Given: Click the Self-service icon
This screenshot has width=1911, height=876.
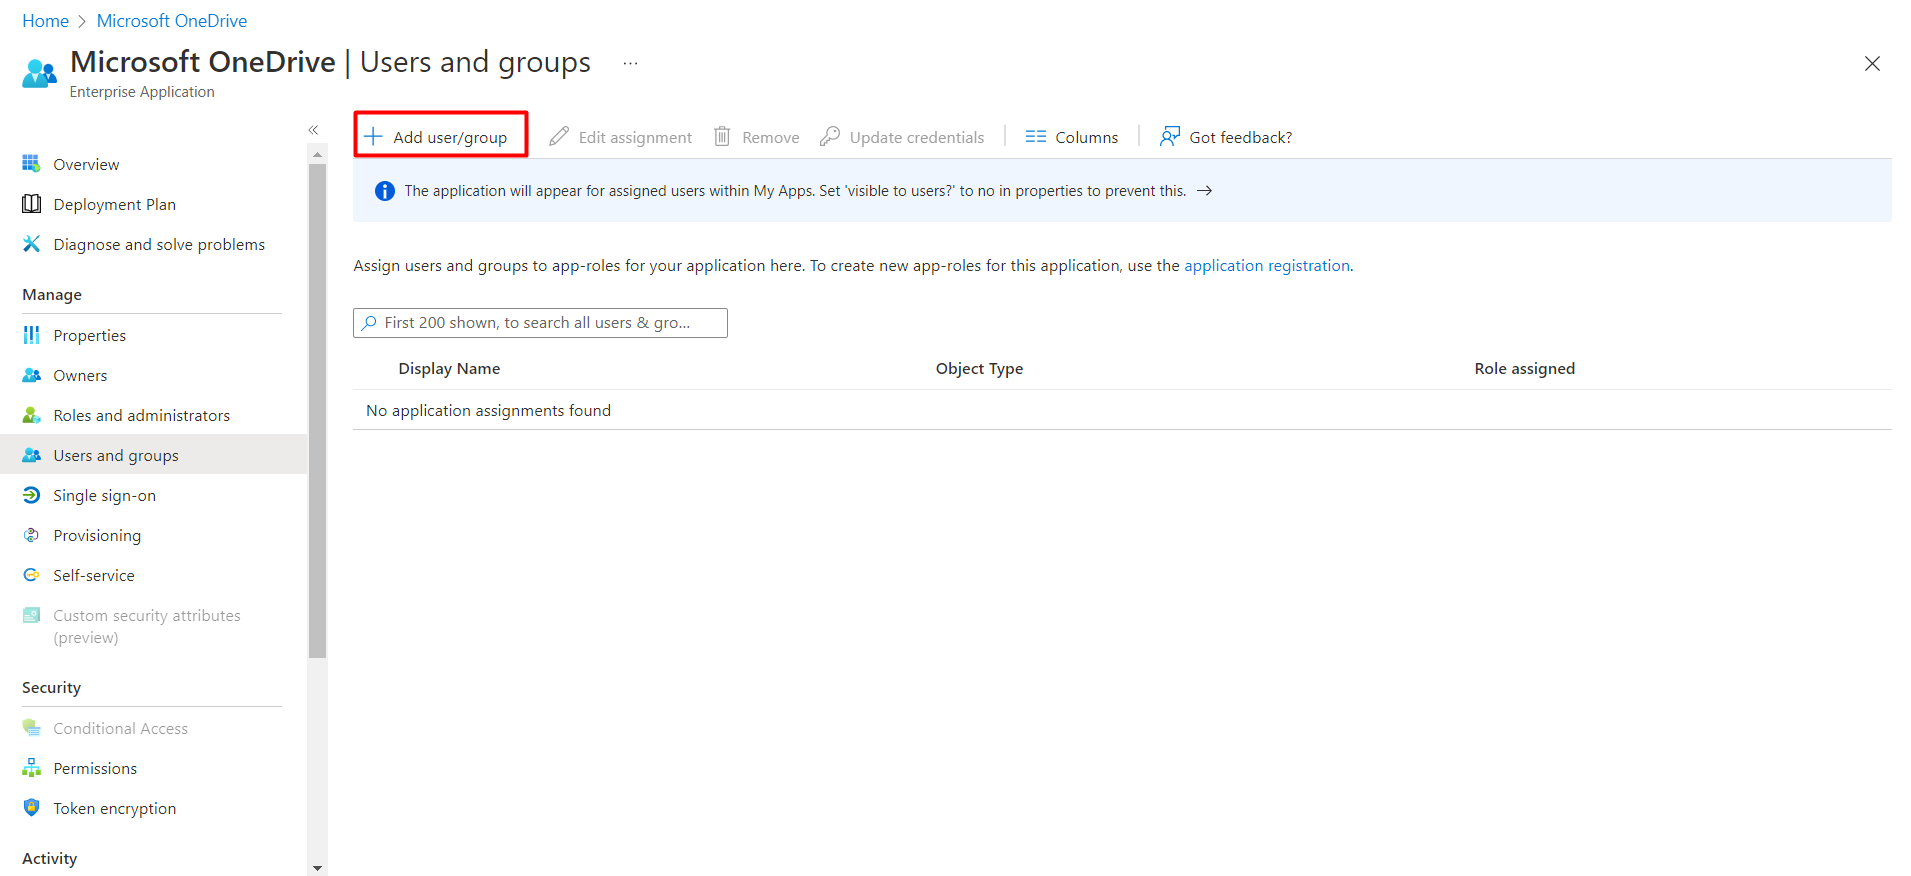Looking at the screenshot, I should (x=31, y=575).
